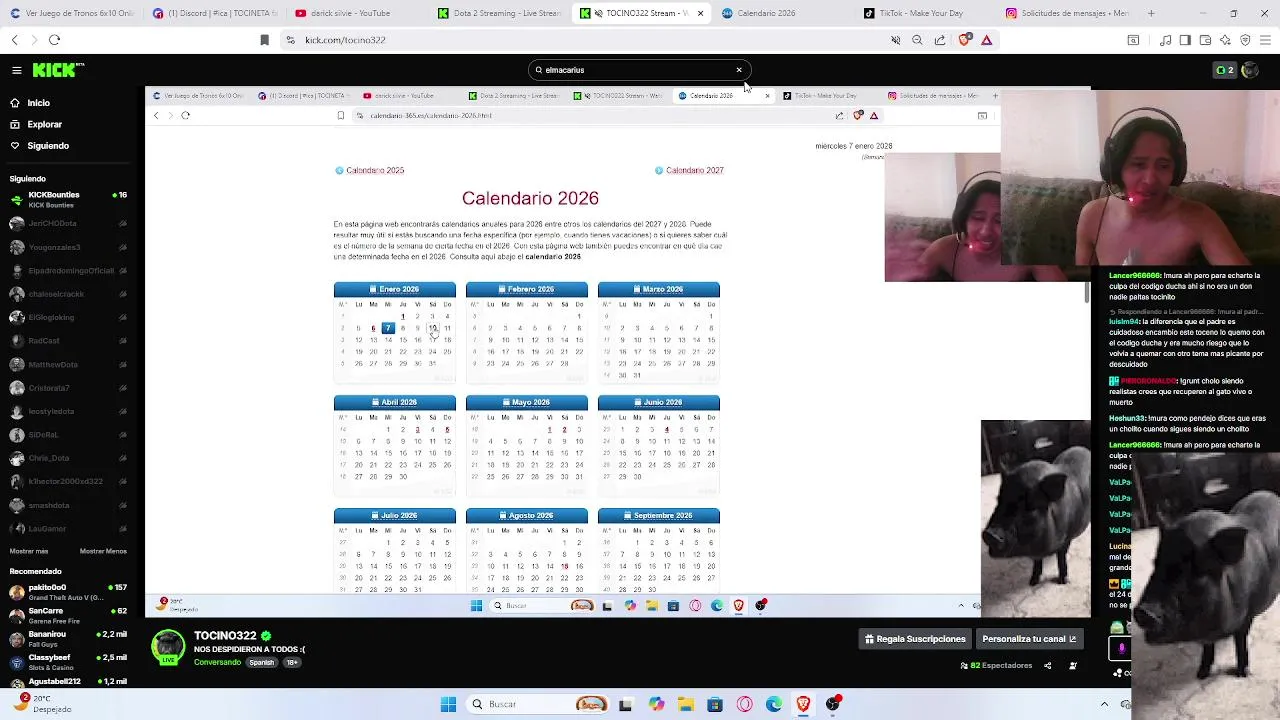Click the KICK logo
The width and height of the screenshot is (1280, 720).
click(58, 70)
